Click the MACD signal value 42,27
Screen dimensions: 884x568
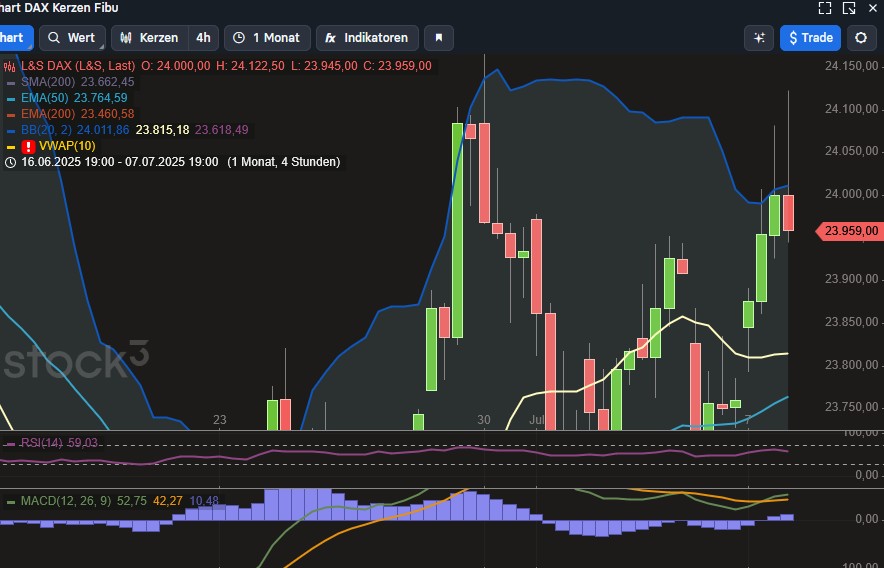[167, 501]
